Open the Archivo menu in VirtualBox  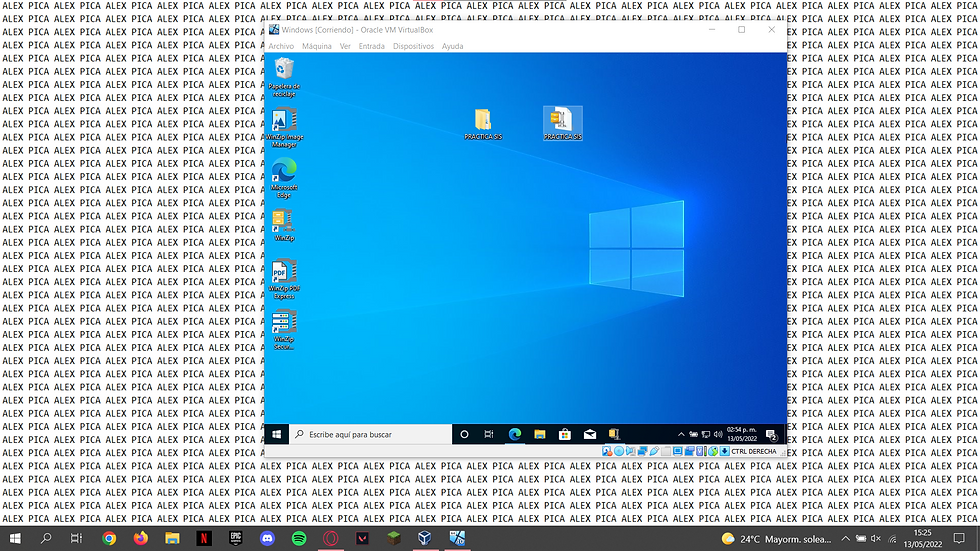tap(281, 46)
